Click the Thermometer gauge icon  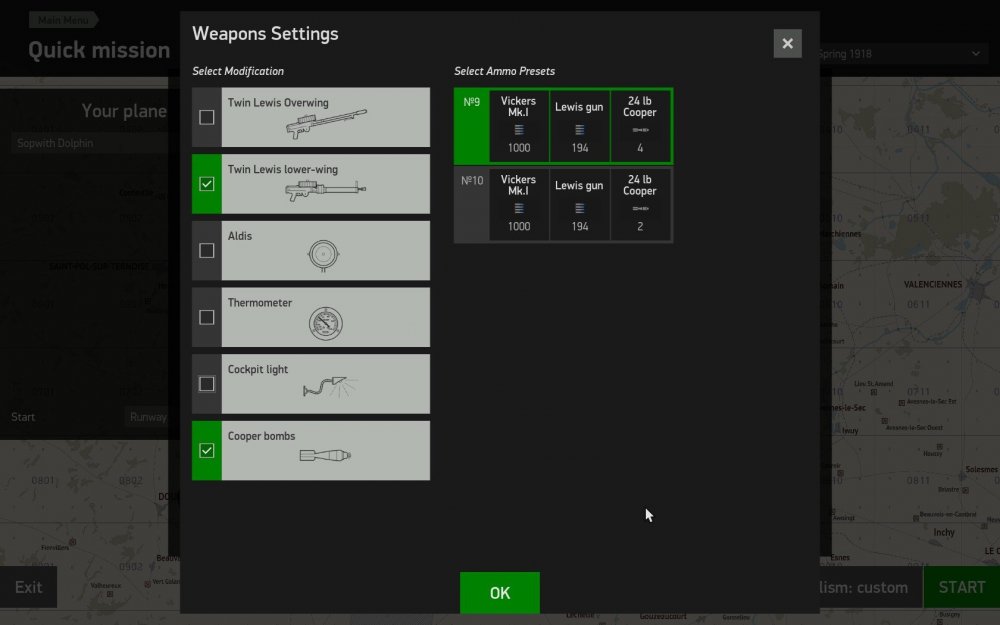pyautogui.click(x=326, y=323)
